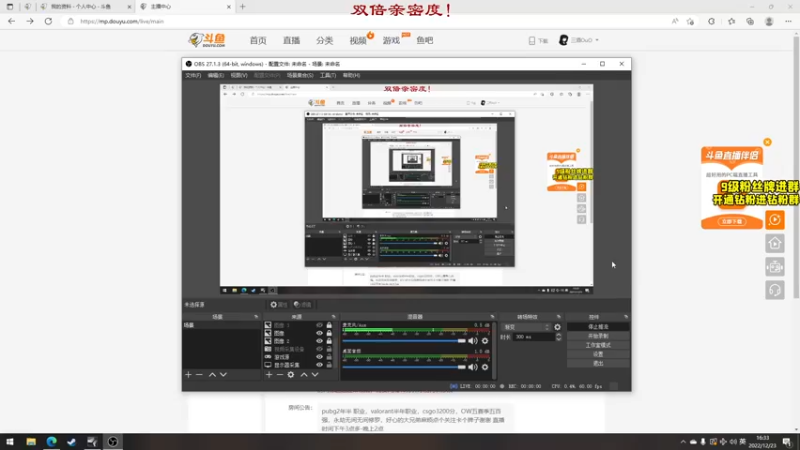Go to 直播 in Douyu navigation
This screenshot has height=450, width=800.
(x=291, y=40)
